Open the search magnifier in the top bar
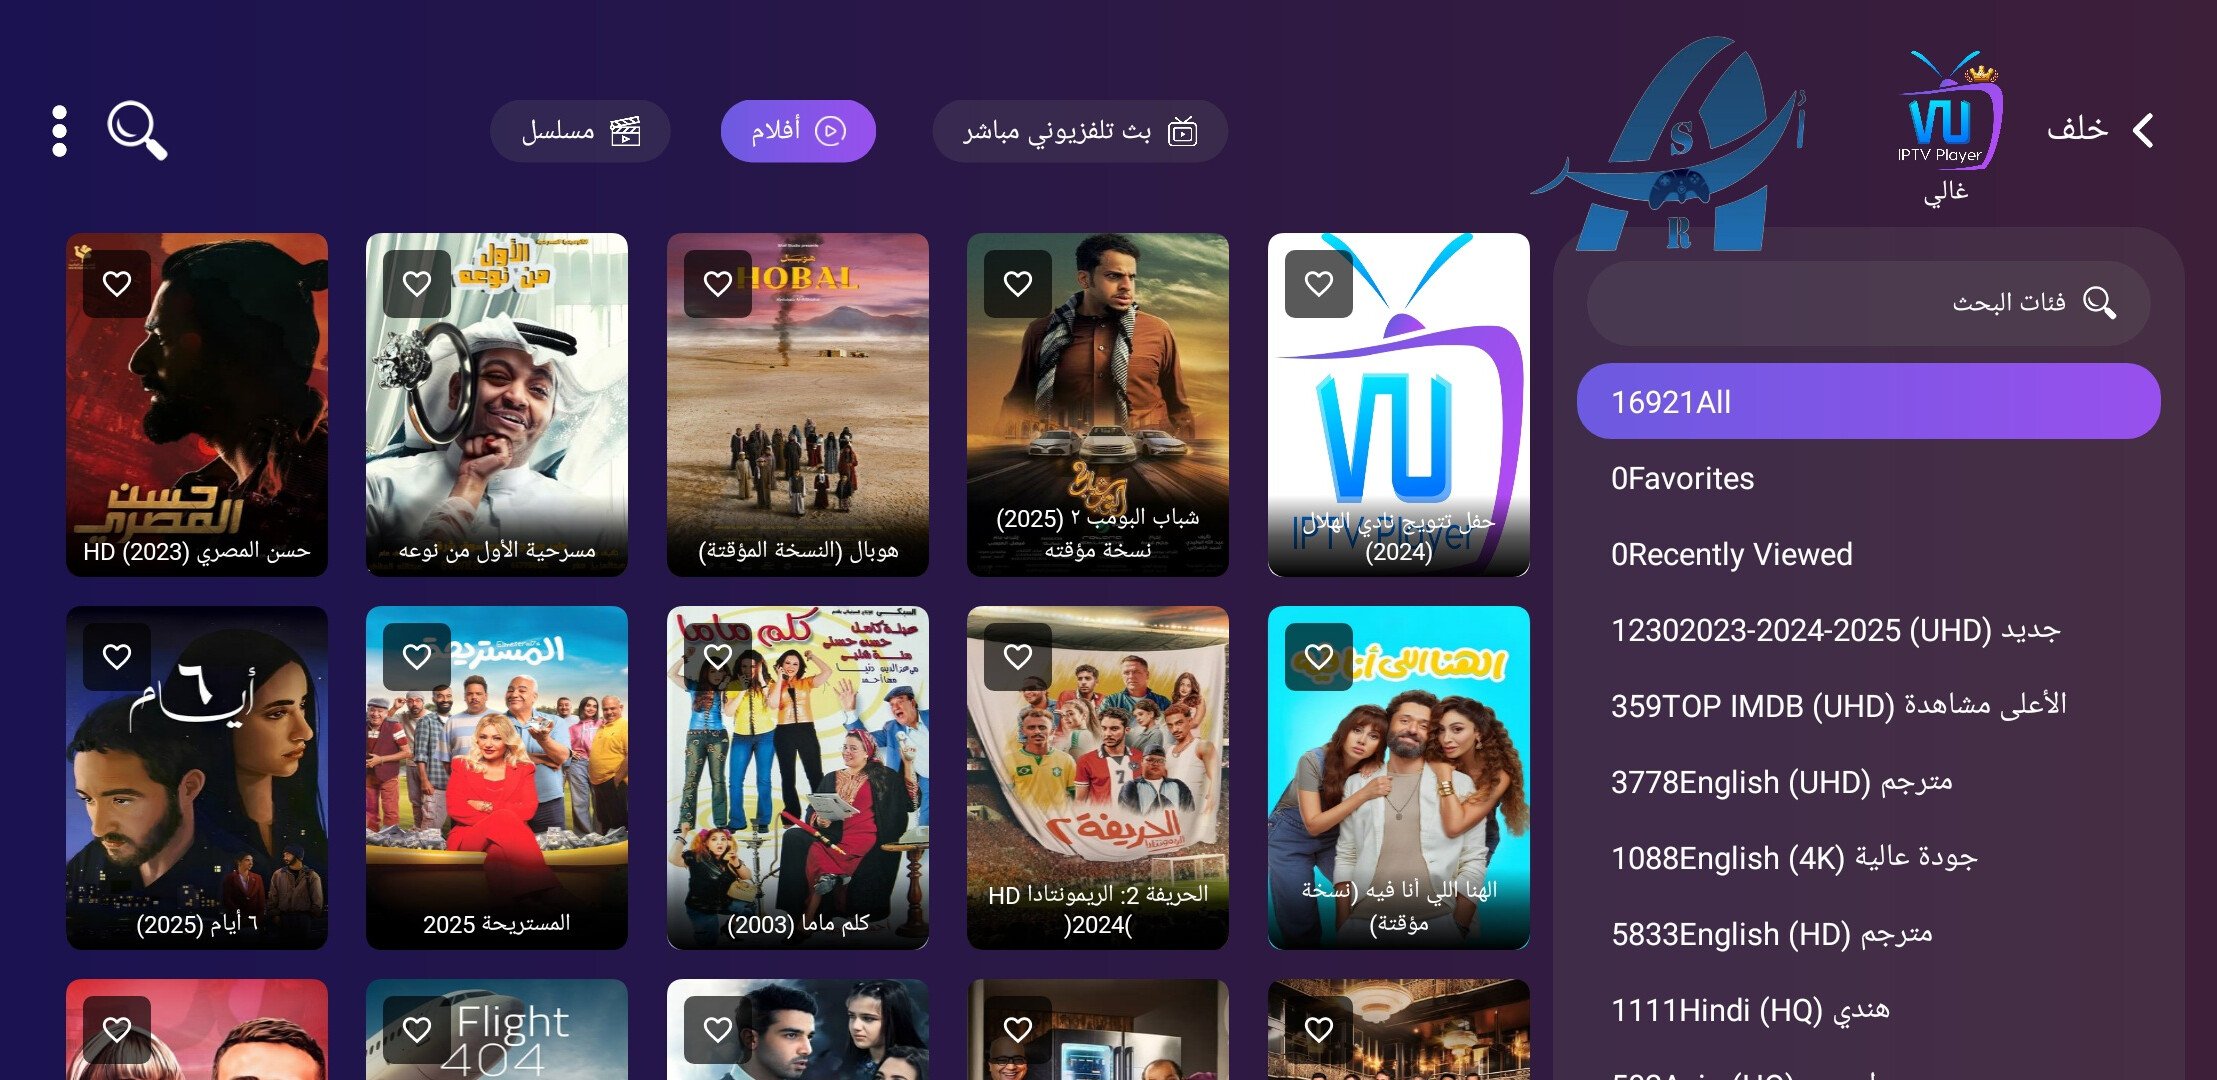 coord(137,130)
